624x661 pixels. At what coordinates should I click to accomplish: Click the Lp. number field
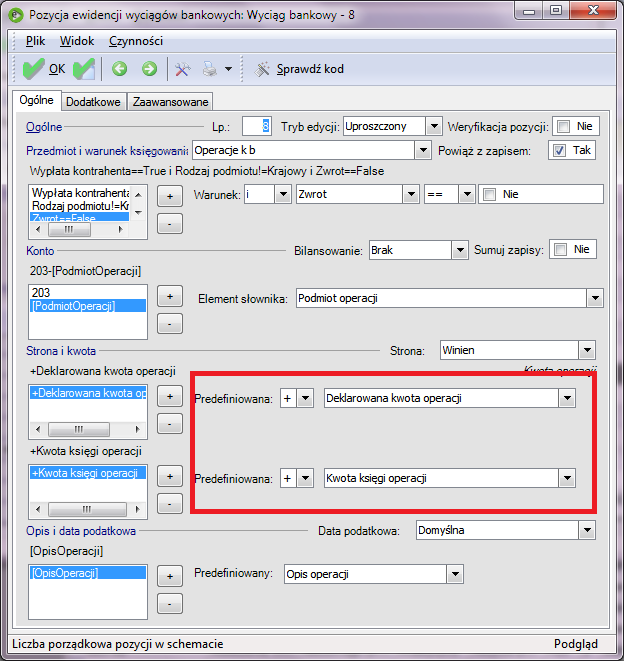point(256,126)
